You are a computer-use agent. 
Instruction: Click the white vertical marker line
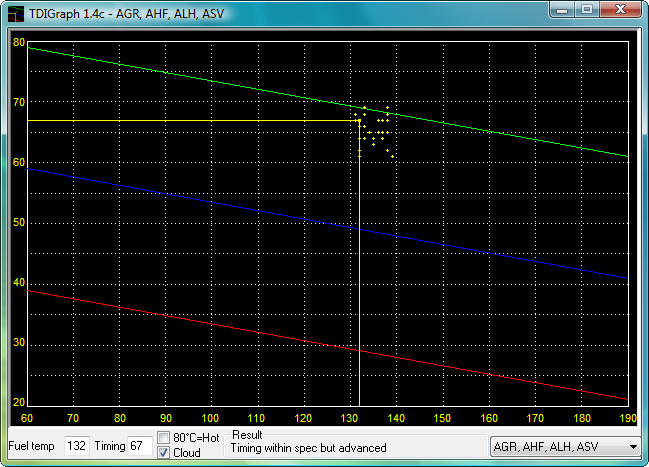pos(359,280)
